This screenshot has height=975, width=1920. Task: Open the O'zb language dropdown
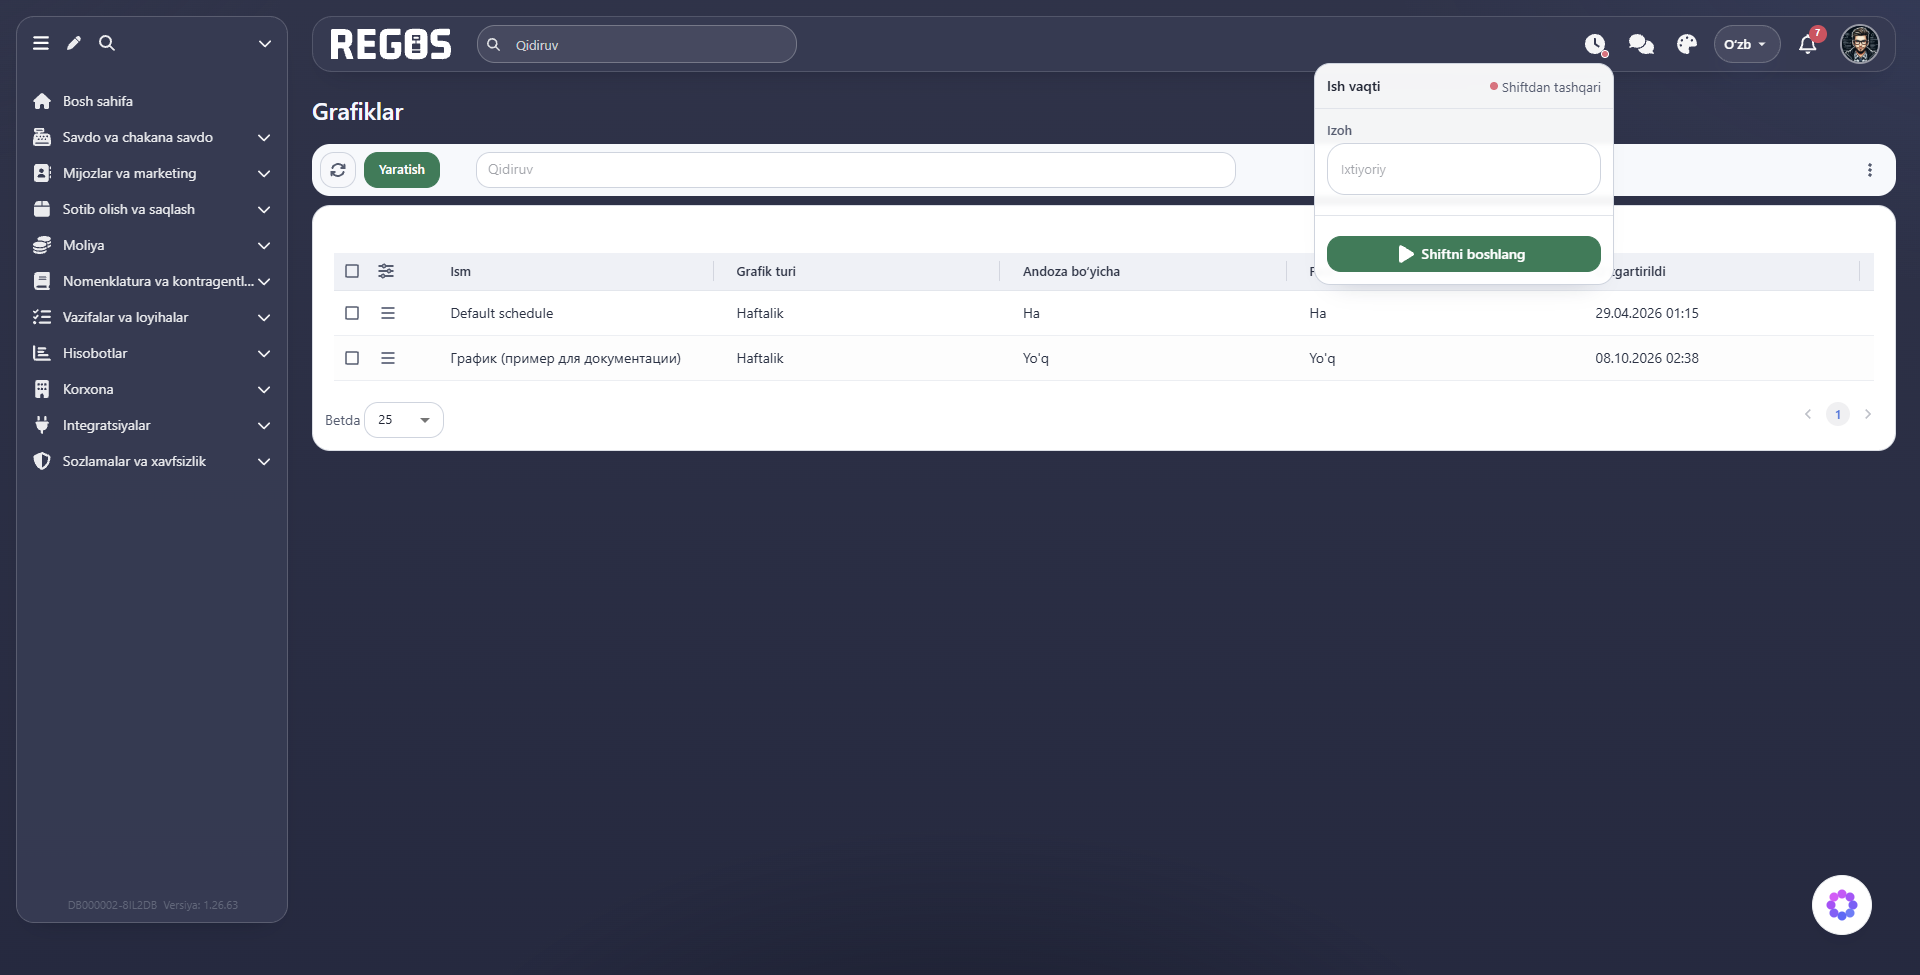coord(1747,44)
